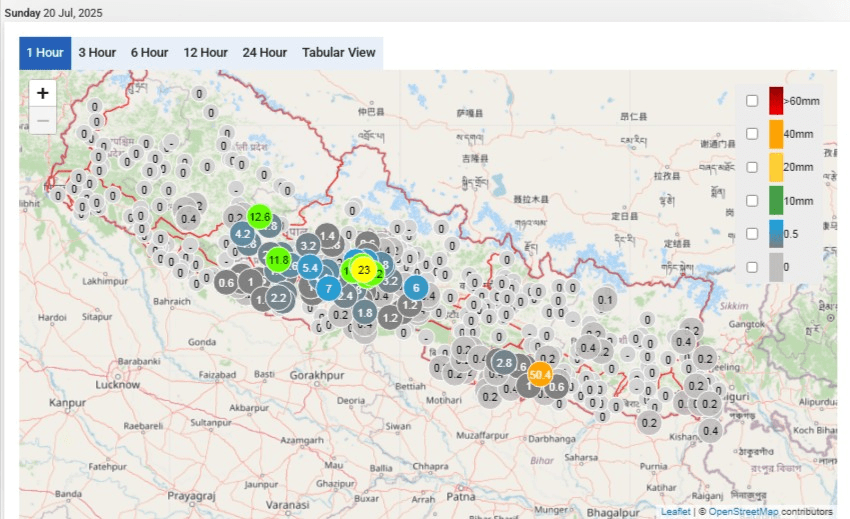Click the map zoom out minus button

[42, 121]
